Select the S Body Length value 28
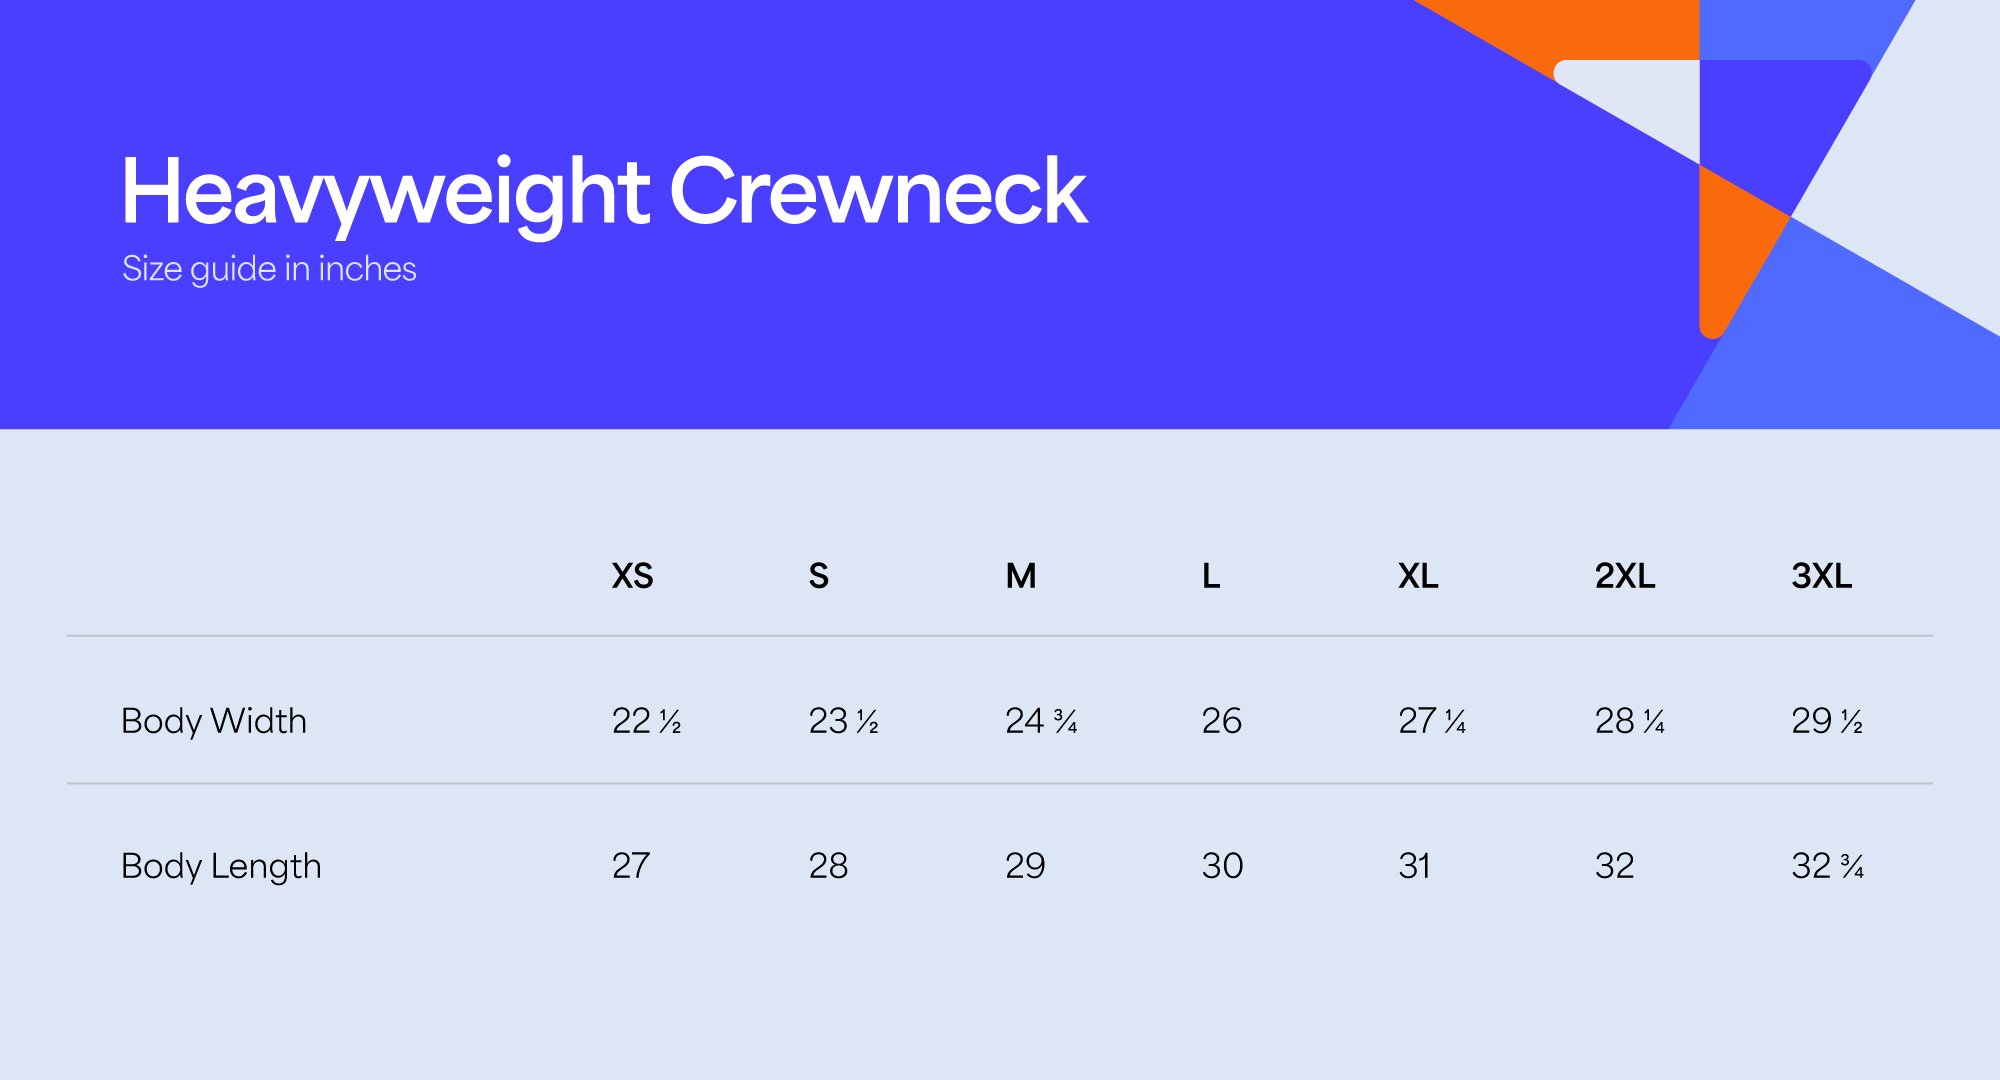 828,866
